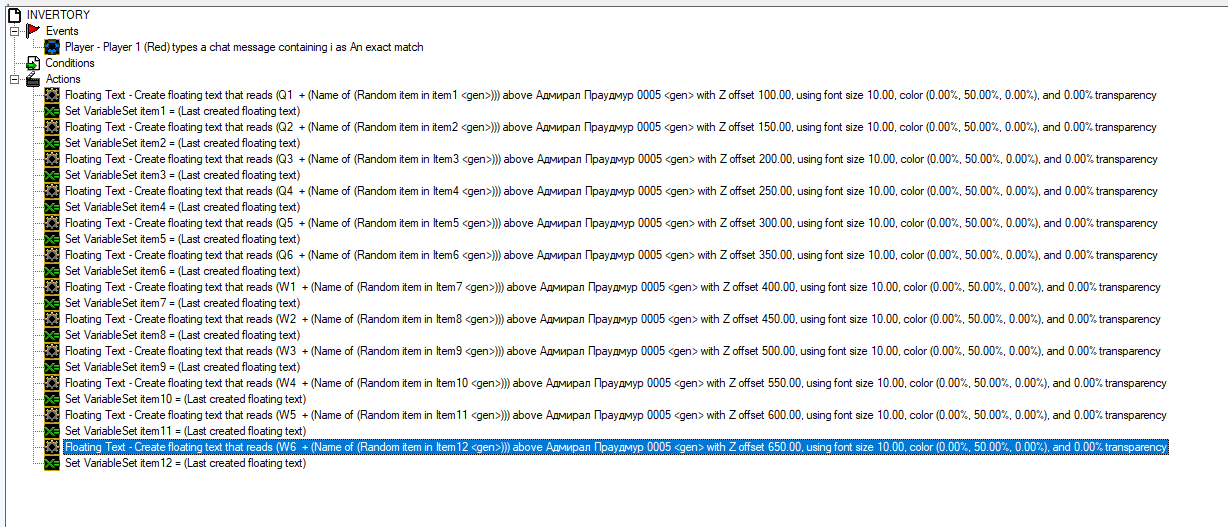This screenshot has height=527, width=1228.
Task: Click the gear icon for Q3 floating text
Action: tap(52, 159)
